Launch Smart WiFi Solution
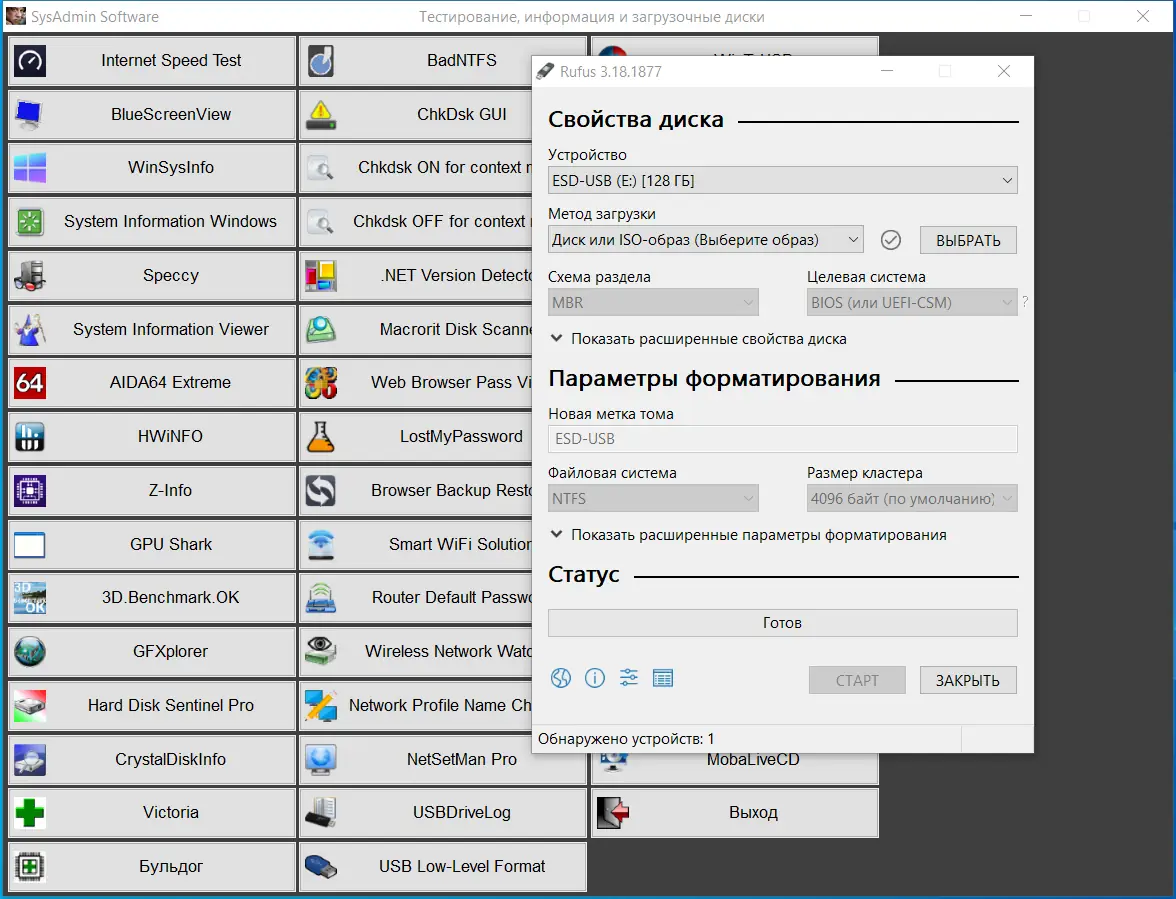 click(416, 544)
